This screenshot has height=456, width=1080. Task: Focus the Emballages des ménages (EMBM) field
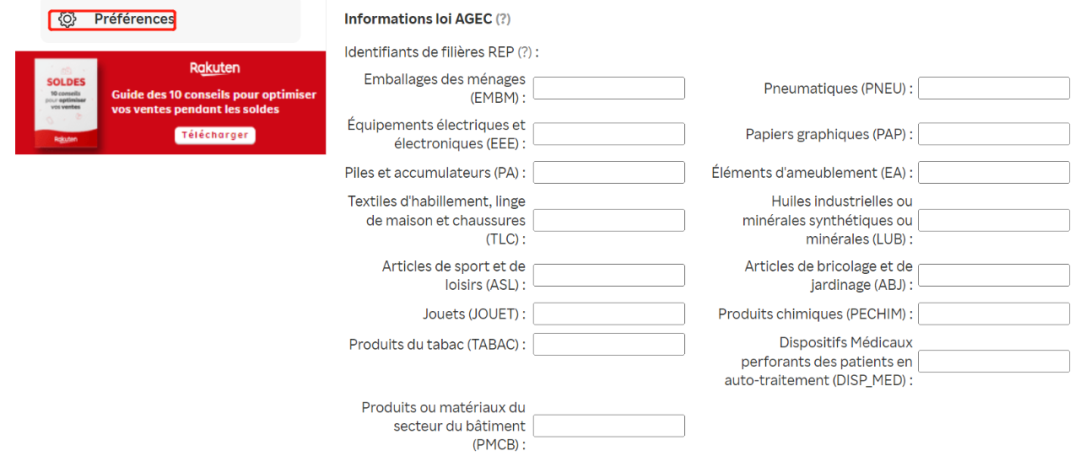pos(609,88)
